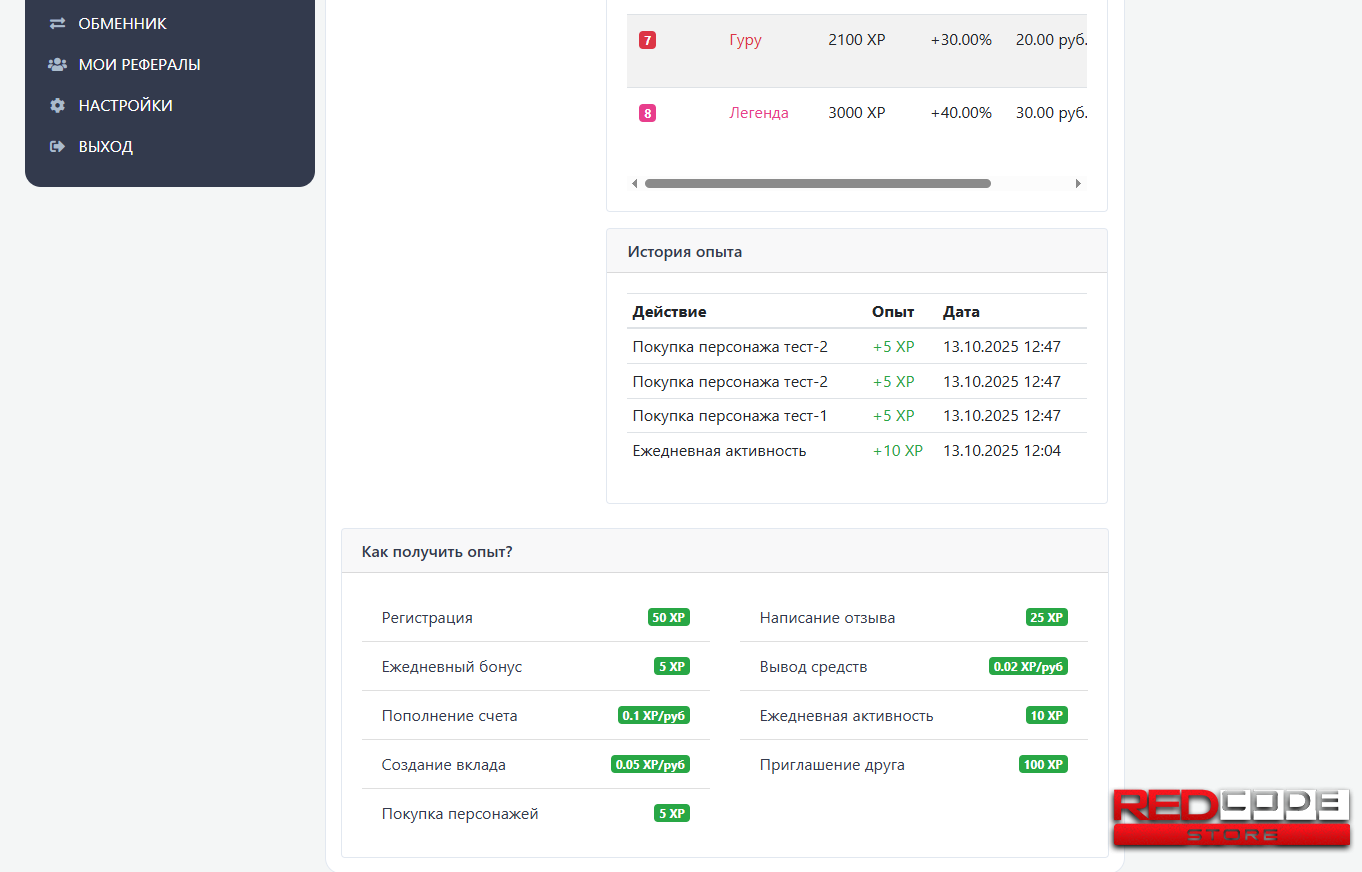Click the REDCODE Store logo
This screenshot has height=872, width=1362.
pyautogui.click(x=1230, y=818)
